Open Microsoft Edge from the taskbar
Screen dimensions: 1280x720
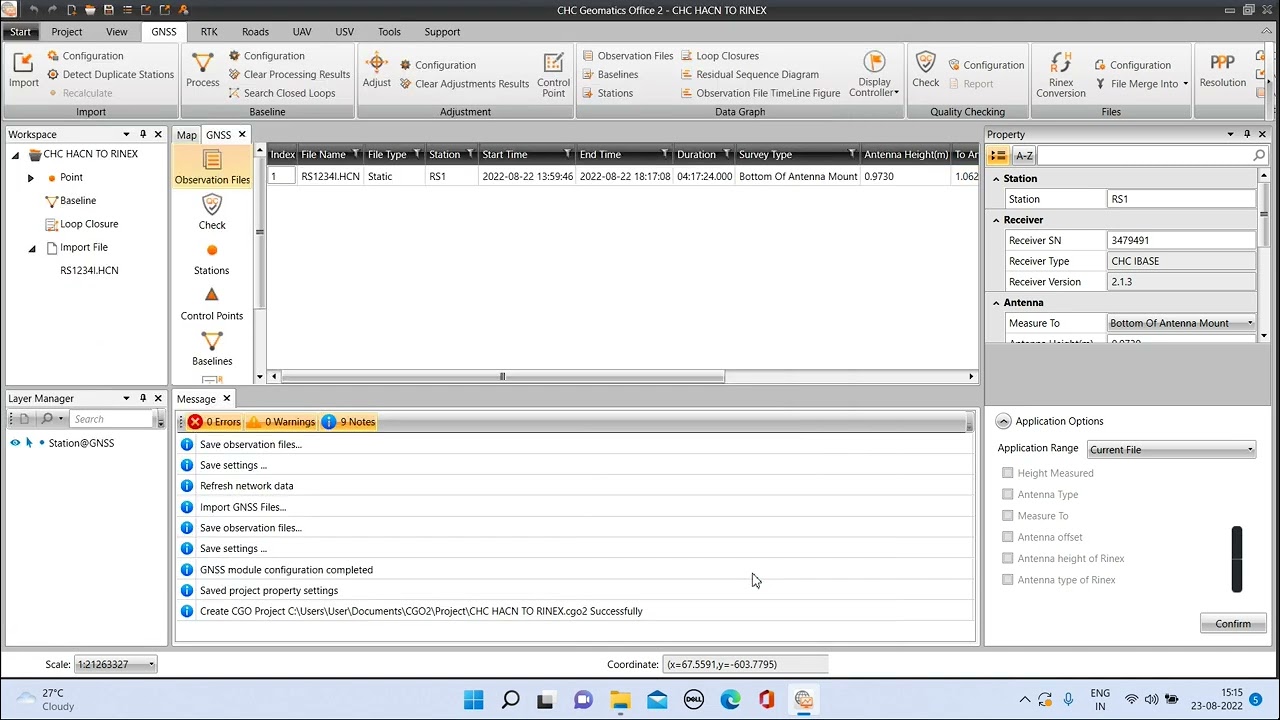point(730,700)
